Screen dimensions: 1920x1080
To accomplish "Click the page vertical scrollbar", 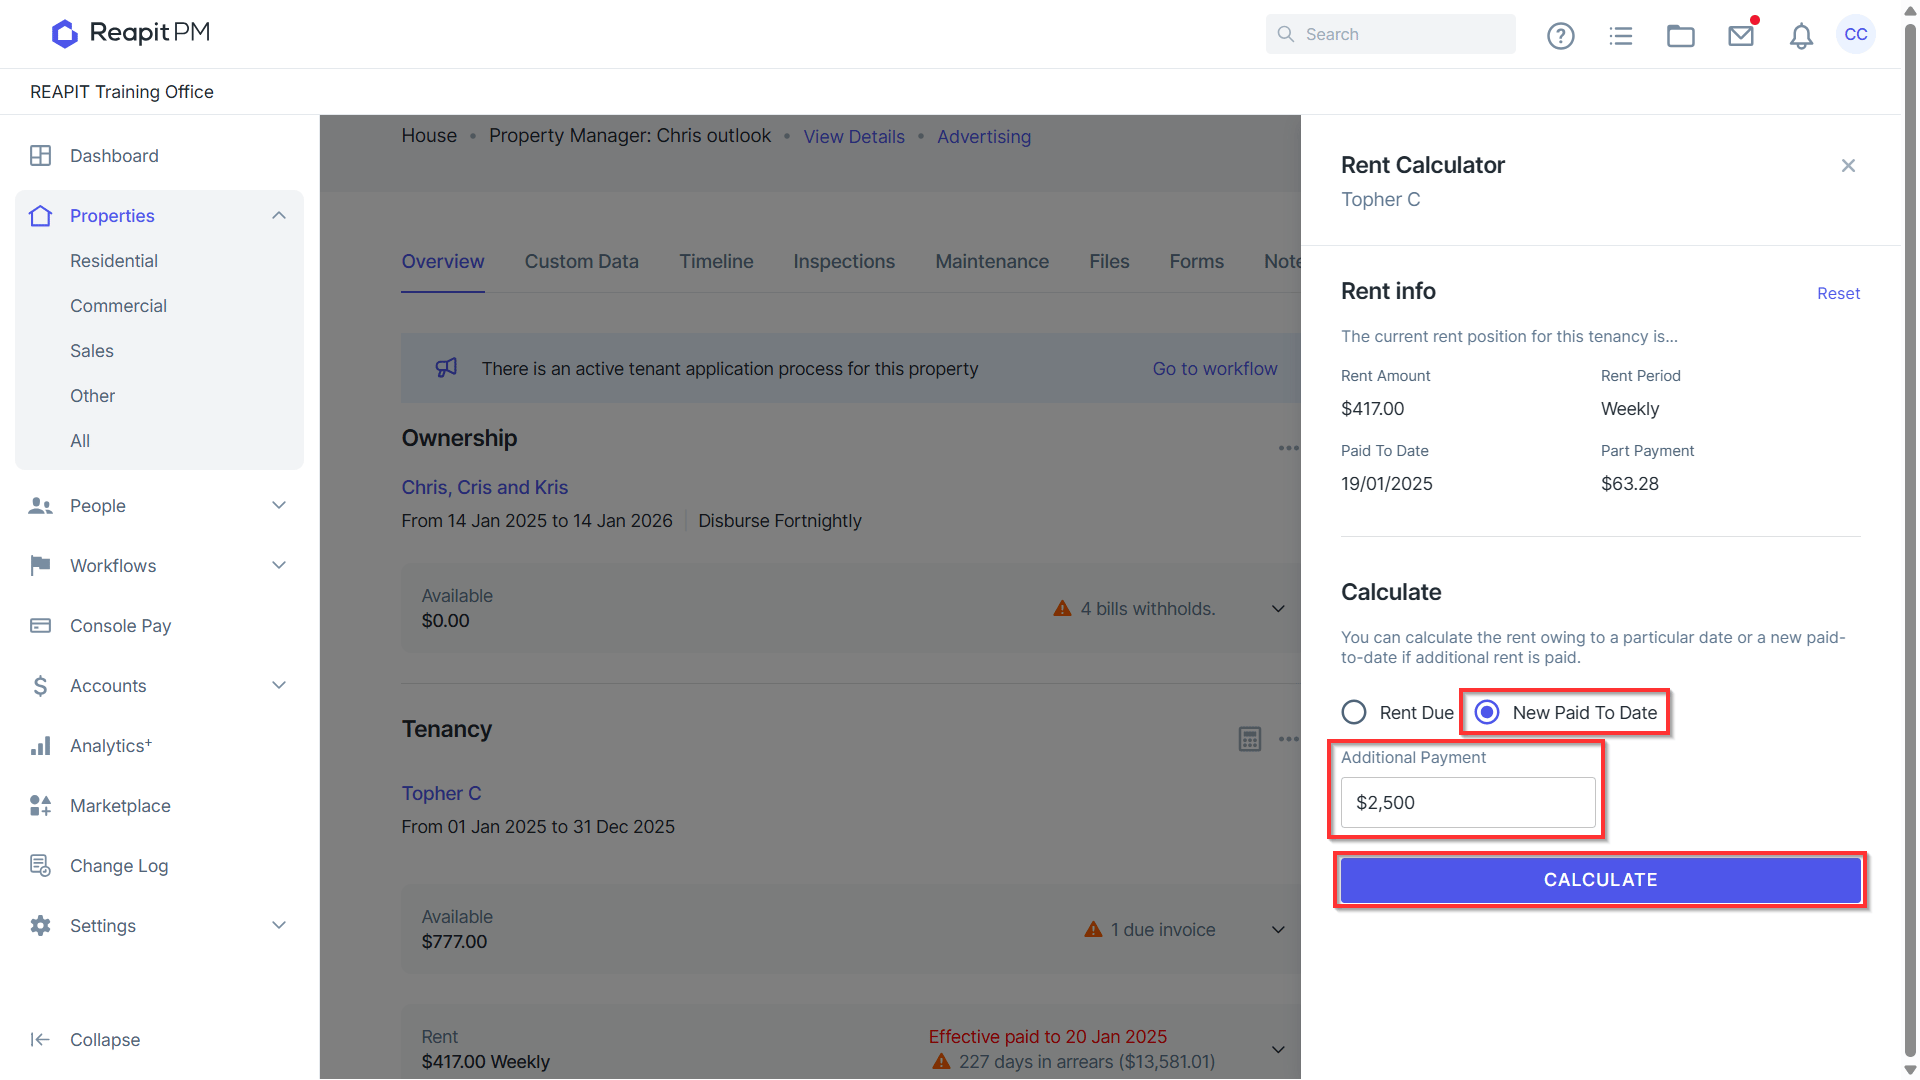I will tap(1910, 540).
